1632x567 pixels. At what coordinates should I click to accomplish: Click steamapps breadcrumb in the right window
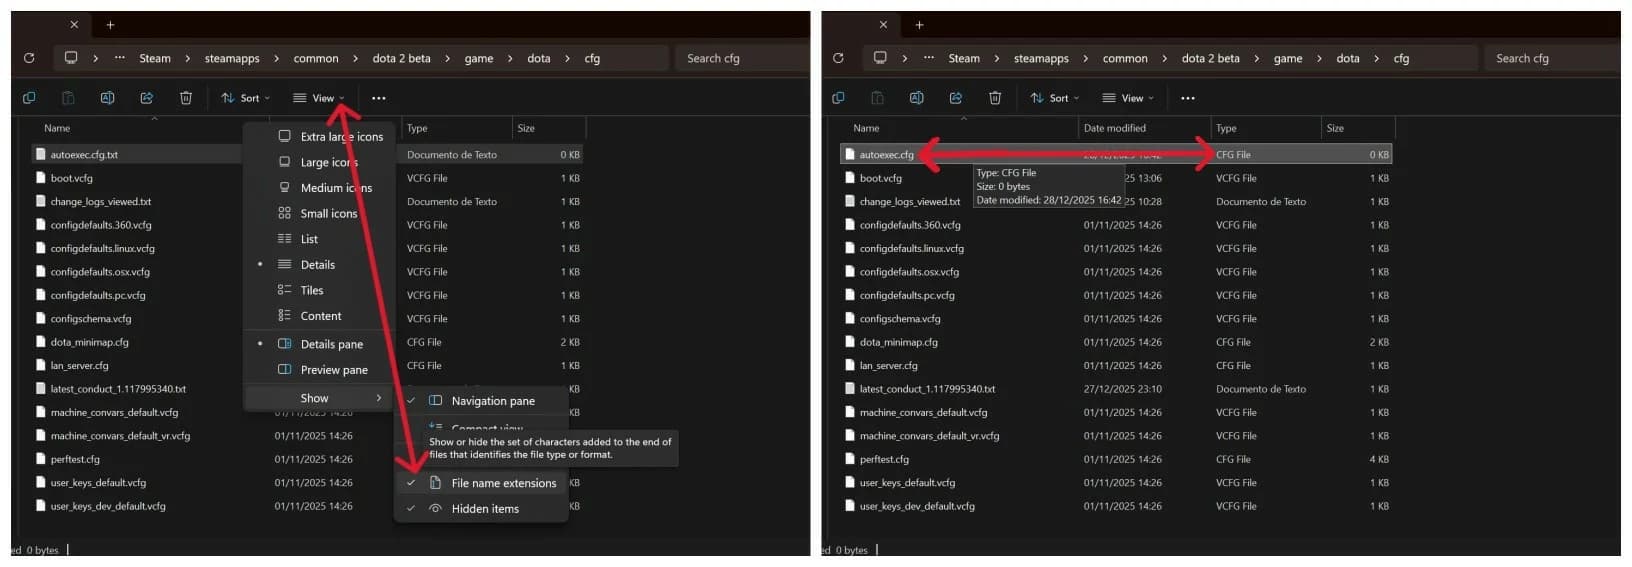point(1041,58)
